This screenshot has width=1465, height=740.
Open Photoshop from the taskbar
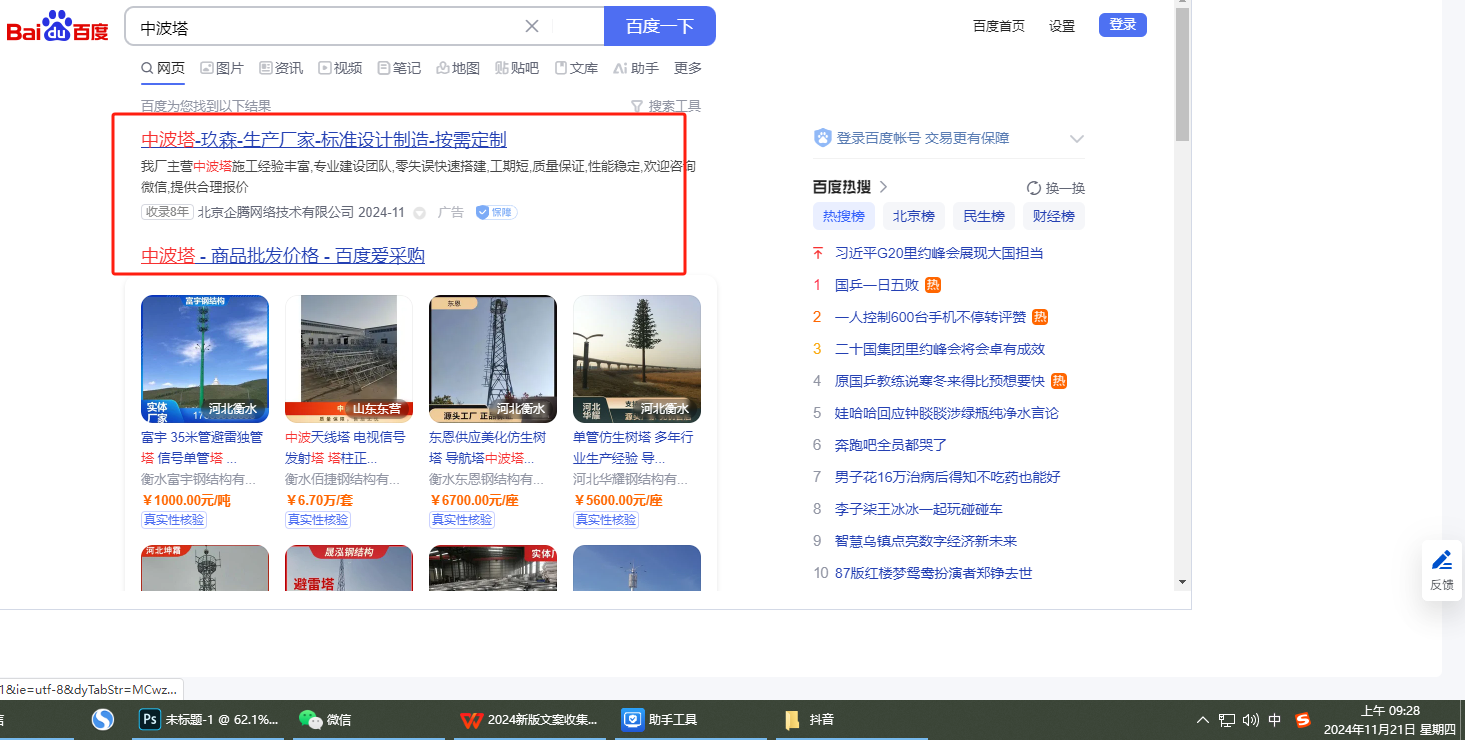point(152,719)
